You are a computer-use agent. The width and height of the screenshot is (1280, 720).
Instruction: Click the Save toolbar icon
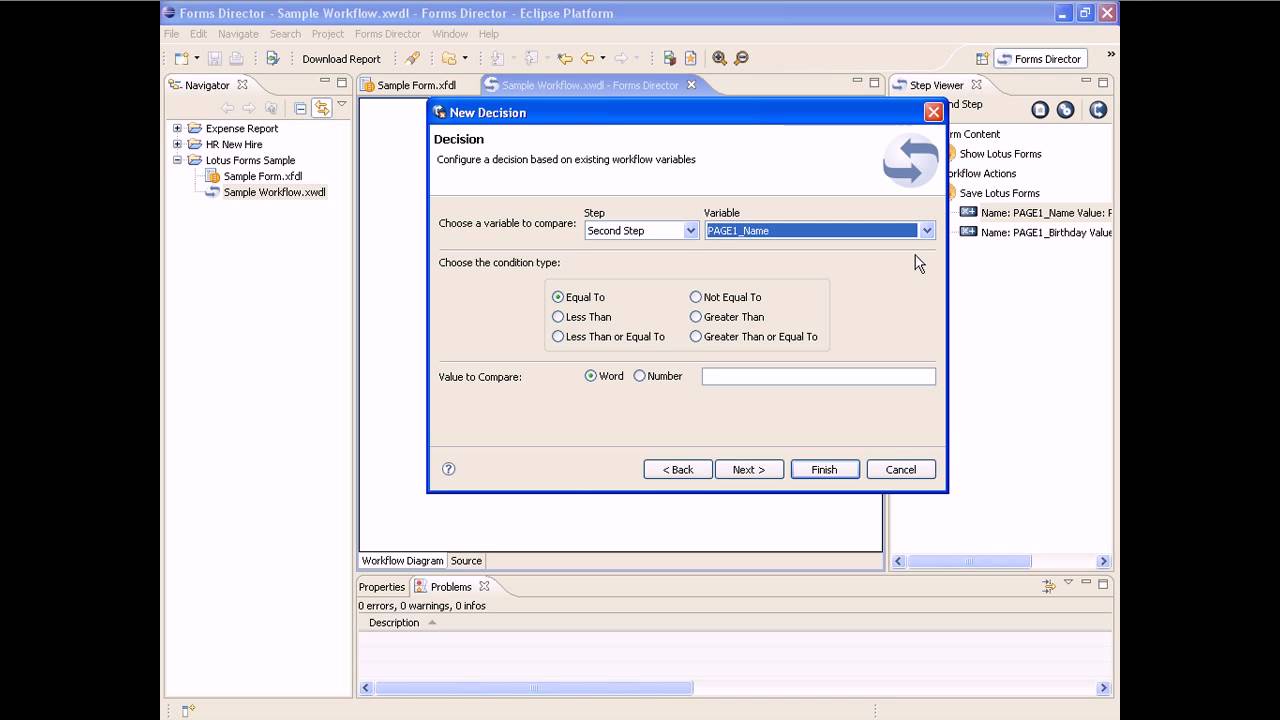[x=214, y=59]
